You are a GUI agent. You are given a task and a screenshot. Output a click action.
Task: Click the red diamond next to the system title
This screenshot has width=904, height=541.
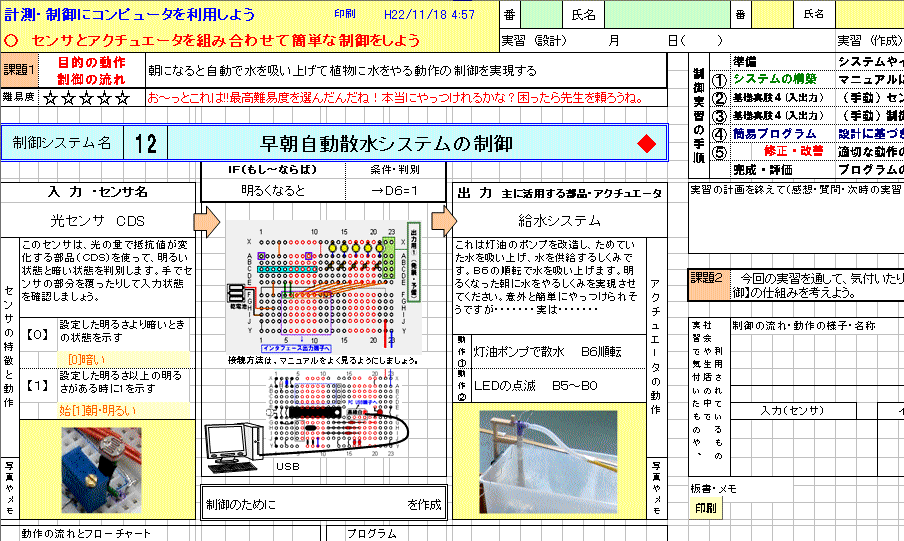[646, 143]
